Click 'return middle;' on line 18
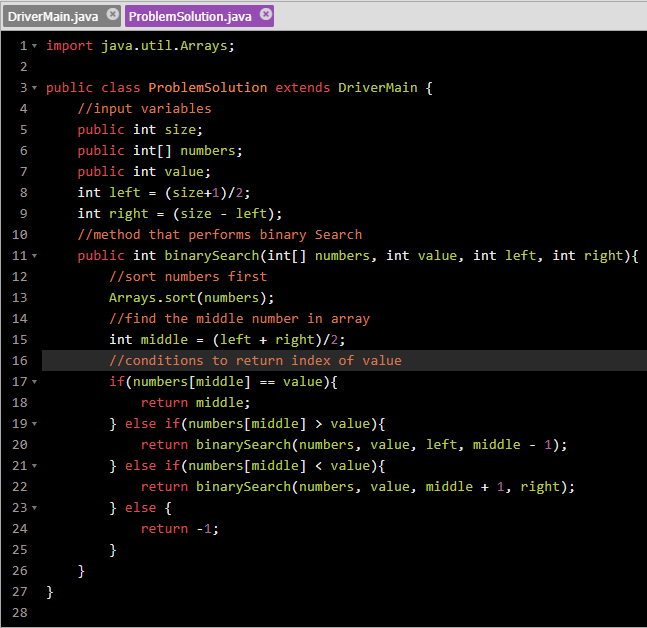The width and height of the screenshot is (647, 628). pyautogui.click(x=196, y=403)
